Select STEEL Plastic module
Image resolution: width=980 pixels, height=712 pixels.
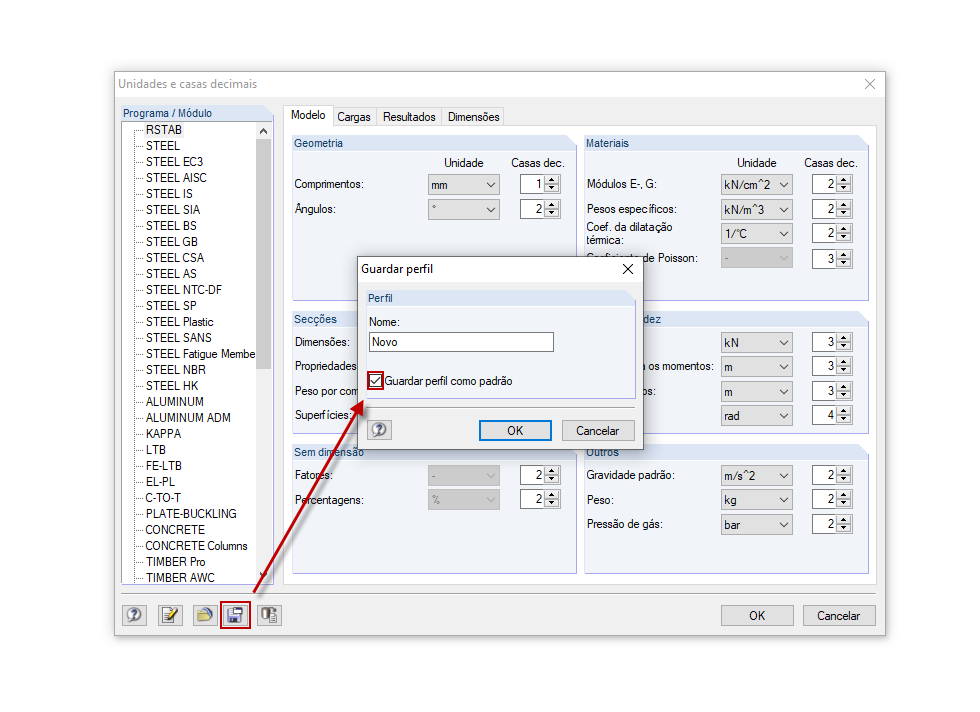[179, 322]
